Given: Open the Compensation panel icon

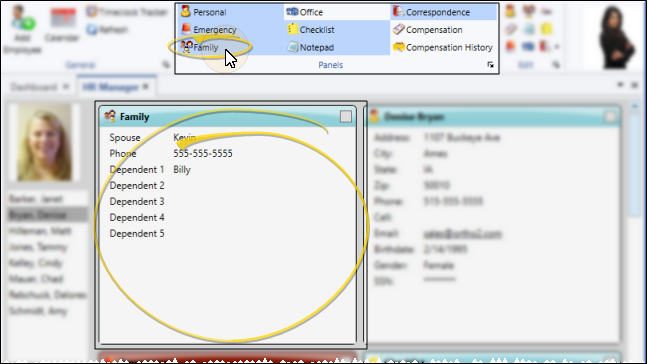Looking at the screenshot, I should click(x=398, y=29).
